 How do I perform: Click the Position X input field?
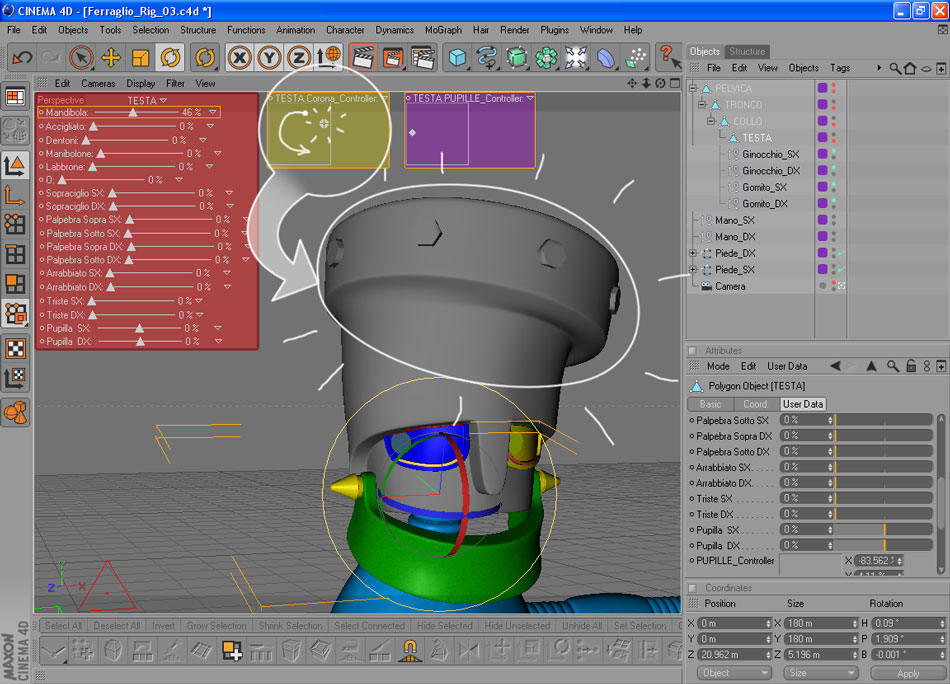(x=734, y=623)
